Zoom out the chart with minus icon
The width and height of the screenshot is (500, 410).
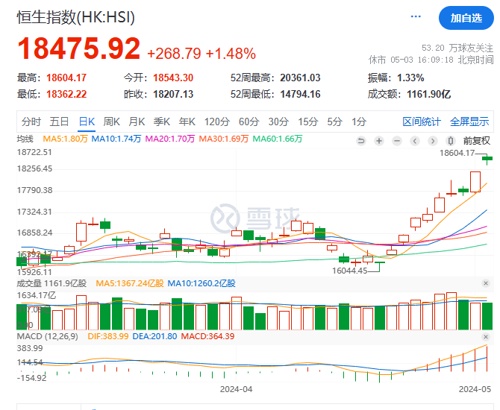[397, 141]
